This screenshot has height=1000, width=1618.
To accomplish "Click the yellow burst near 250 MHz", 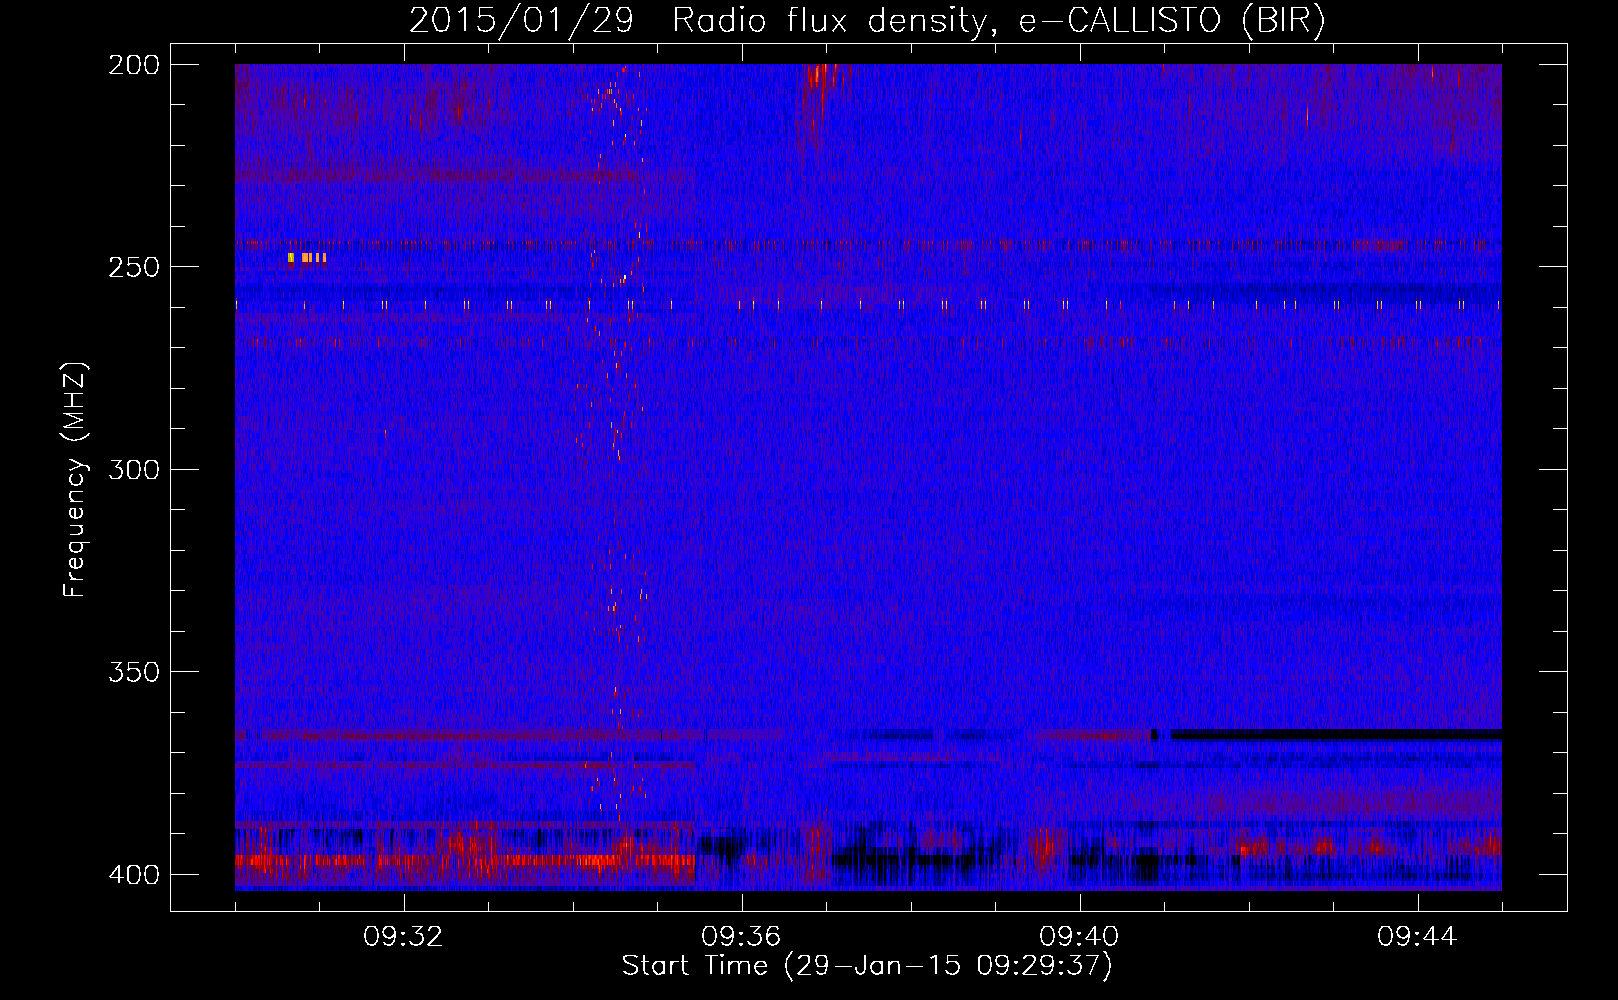I will (x=306, y=258).
